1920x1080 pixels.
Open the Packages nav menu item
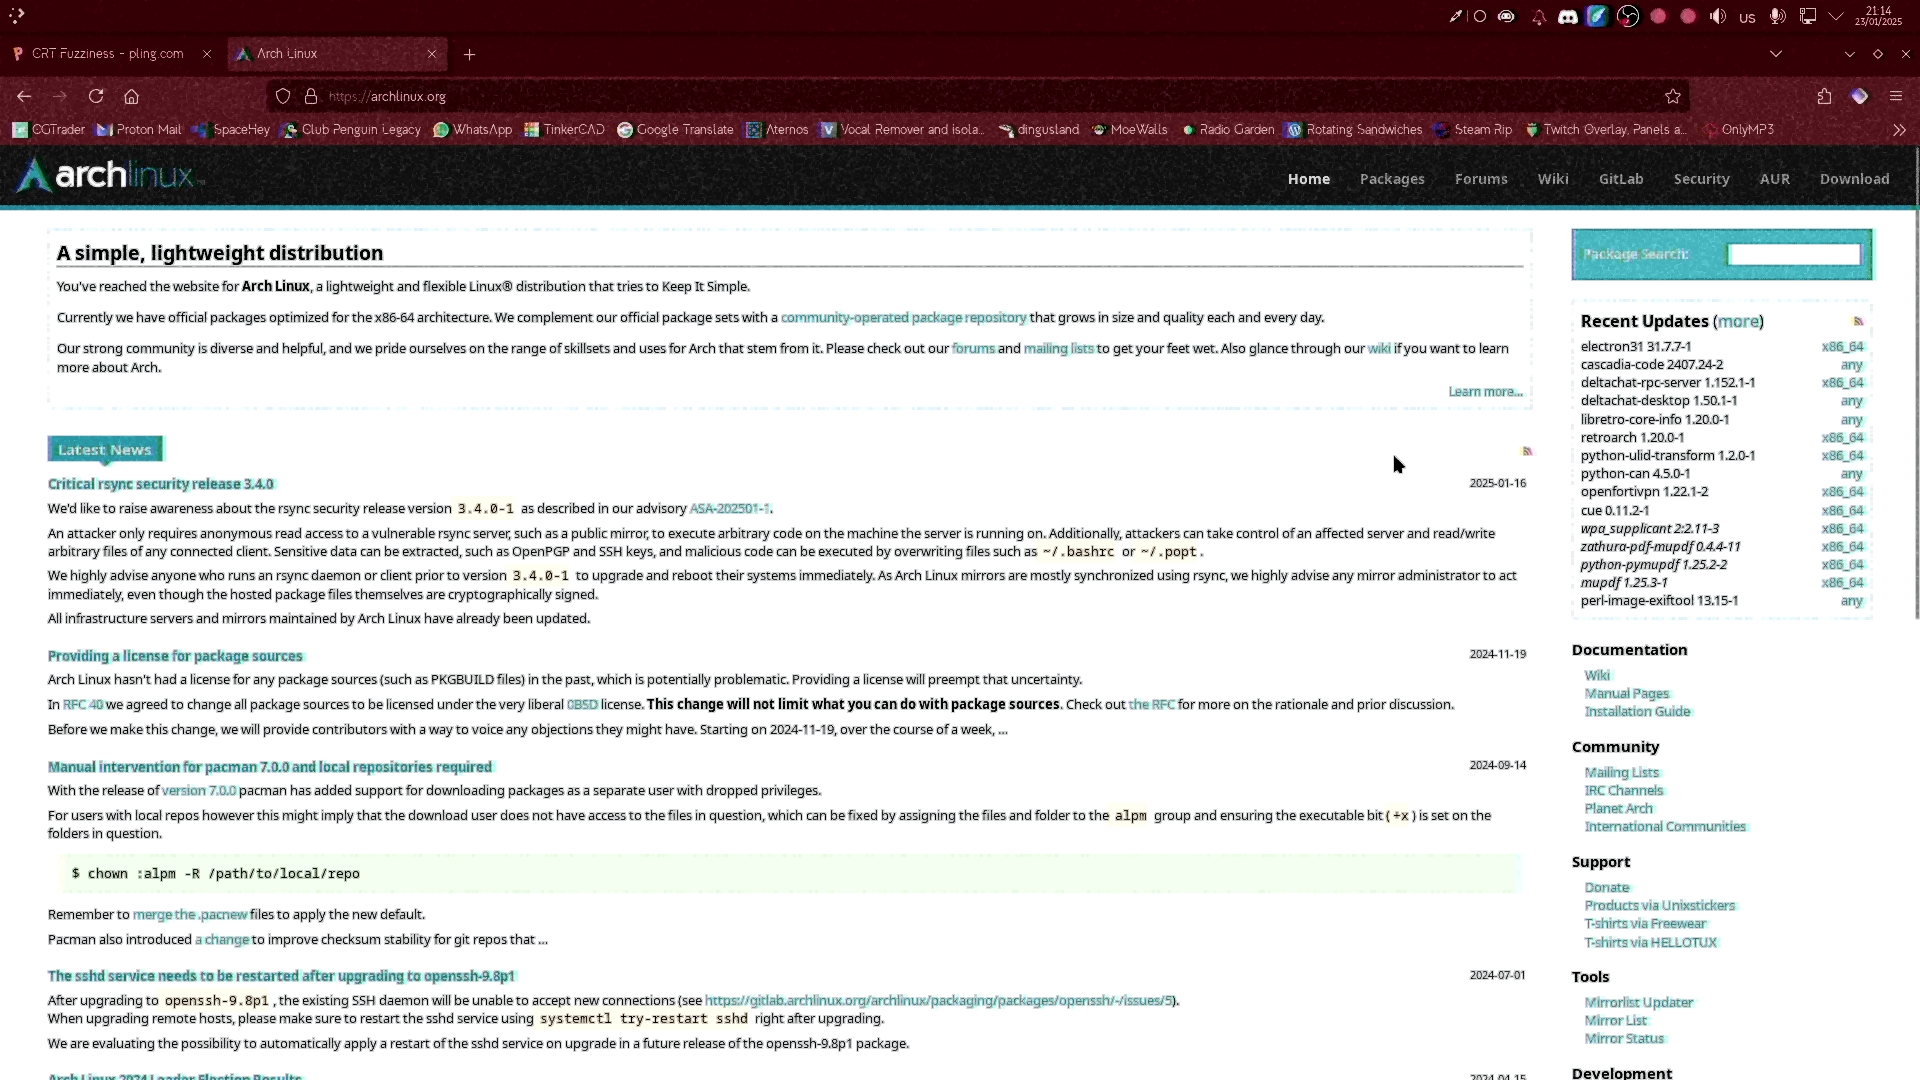pyautogui.click(x=1392, y=179)
